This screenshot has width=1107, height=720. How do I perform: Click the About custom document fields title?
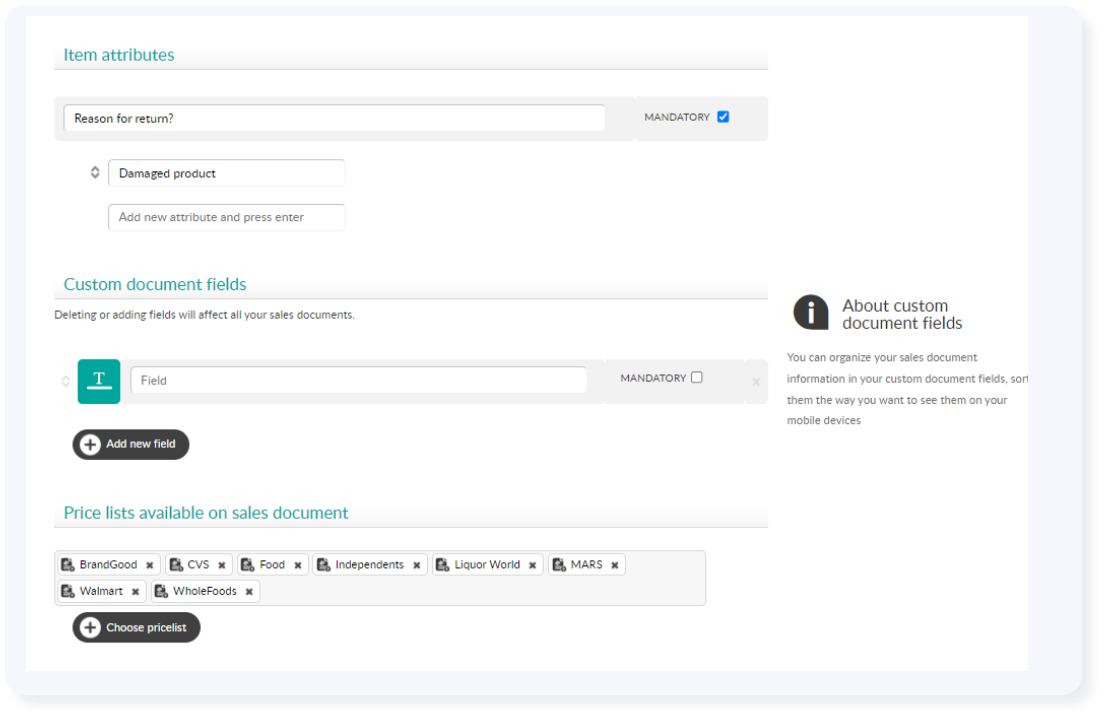(x=902, y=314)
